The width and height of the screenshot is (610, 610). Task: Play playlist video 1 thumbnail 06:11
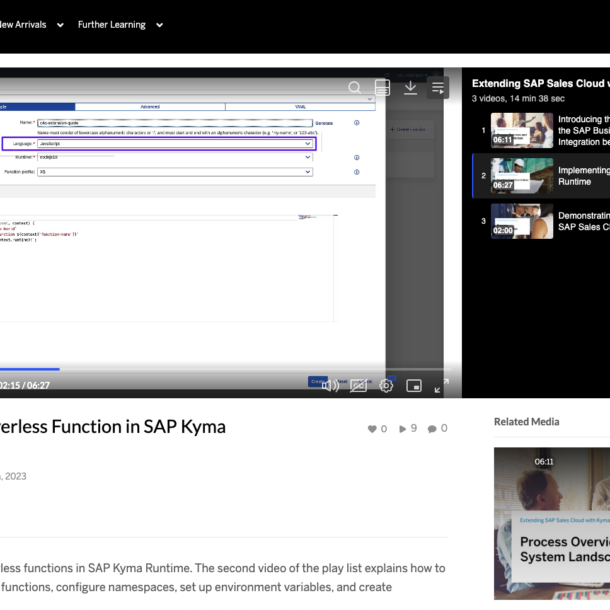pyautogui.click(x=522, y=130)
